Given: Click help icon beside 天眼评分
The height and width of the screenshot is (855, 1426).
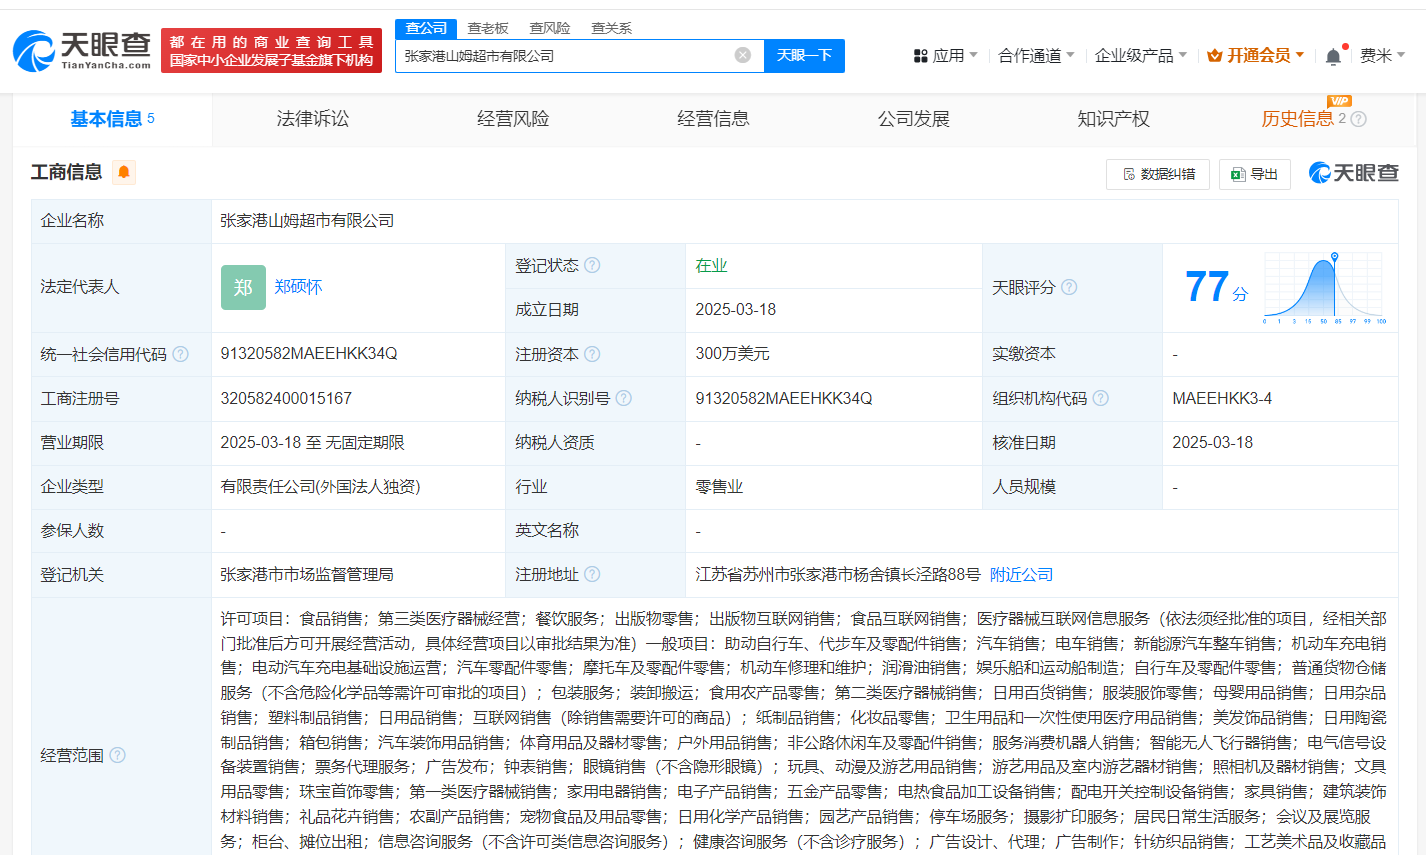Looking at the screenshot, I should (x=1069, y=288).
